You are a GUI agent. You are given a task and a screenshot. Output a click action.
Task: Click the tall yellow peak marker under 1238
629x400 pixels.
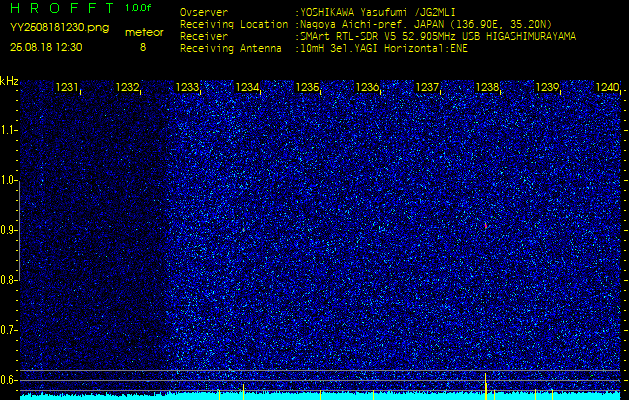pyautogui.click(x=486, y=386)
